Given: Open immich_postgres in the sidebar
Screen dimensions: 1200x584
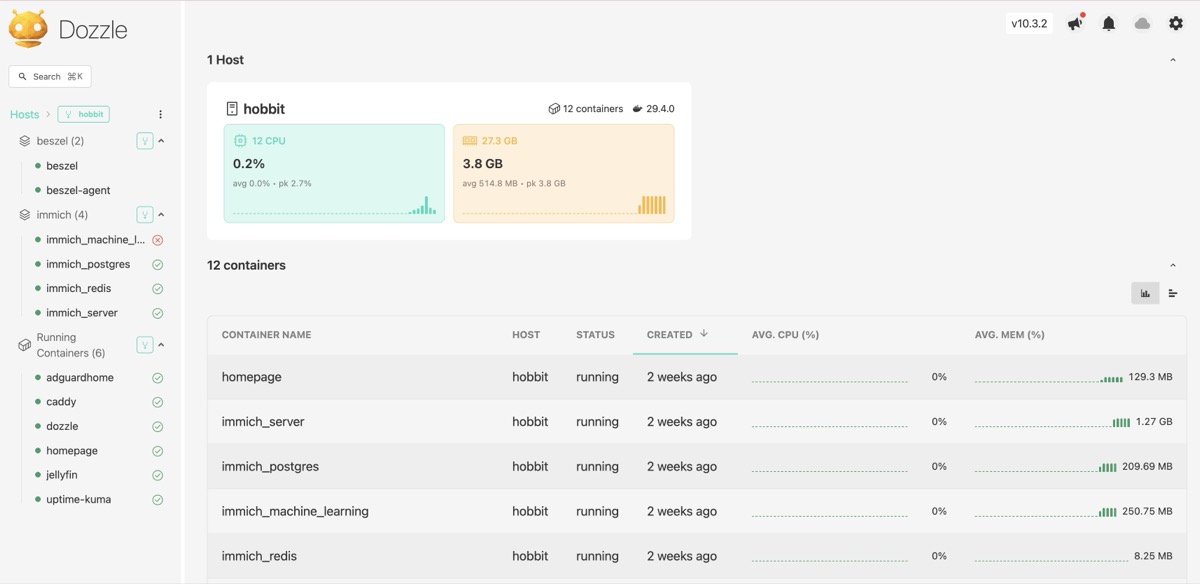Looking at the screenshot, I should (88, 264).
